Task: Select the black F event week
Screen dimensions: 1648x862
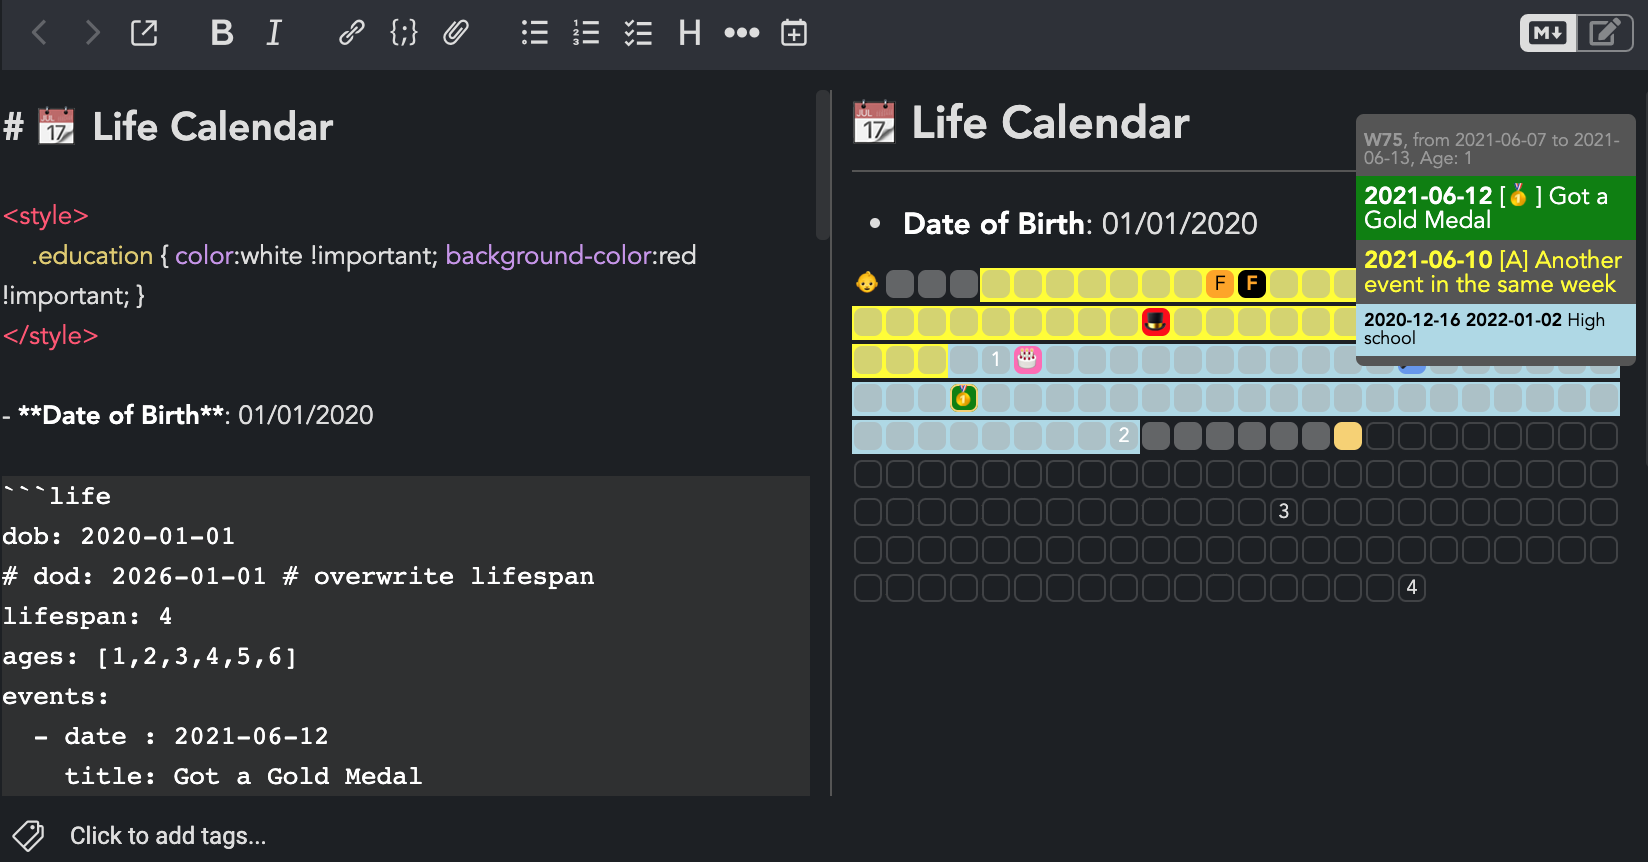Action: pos(1252,284)
